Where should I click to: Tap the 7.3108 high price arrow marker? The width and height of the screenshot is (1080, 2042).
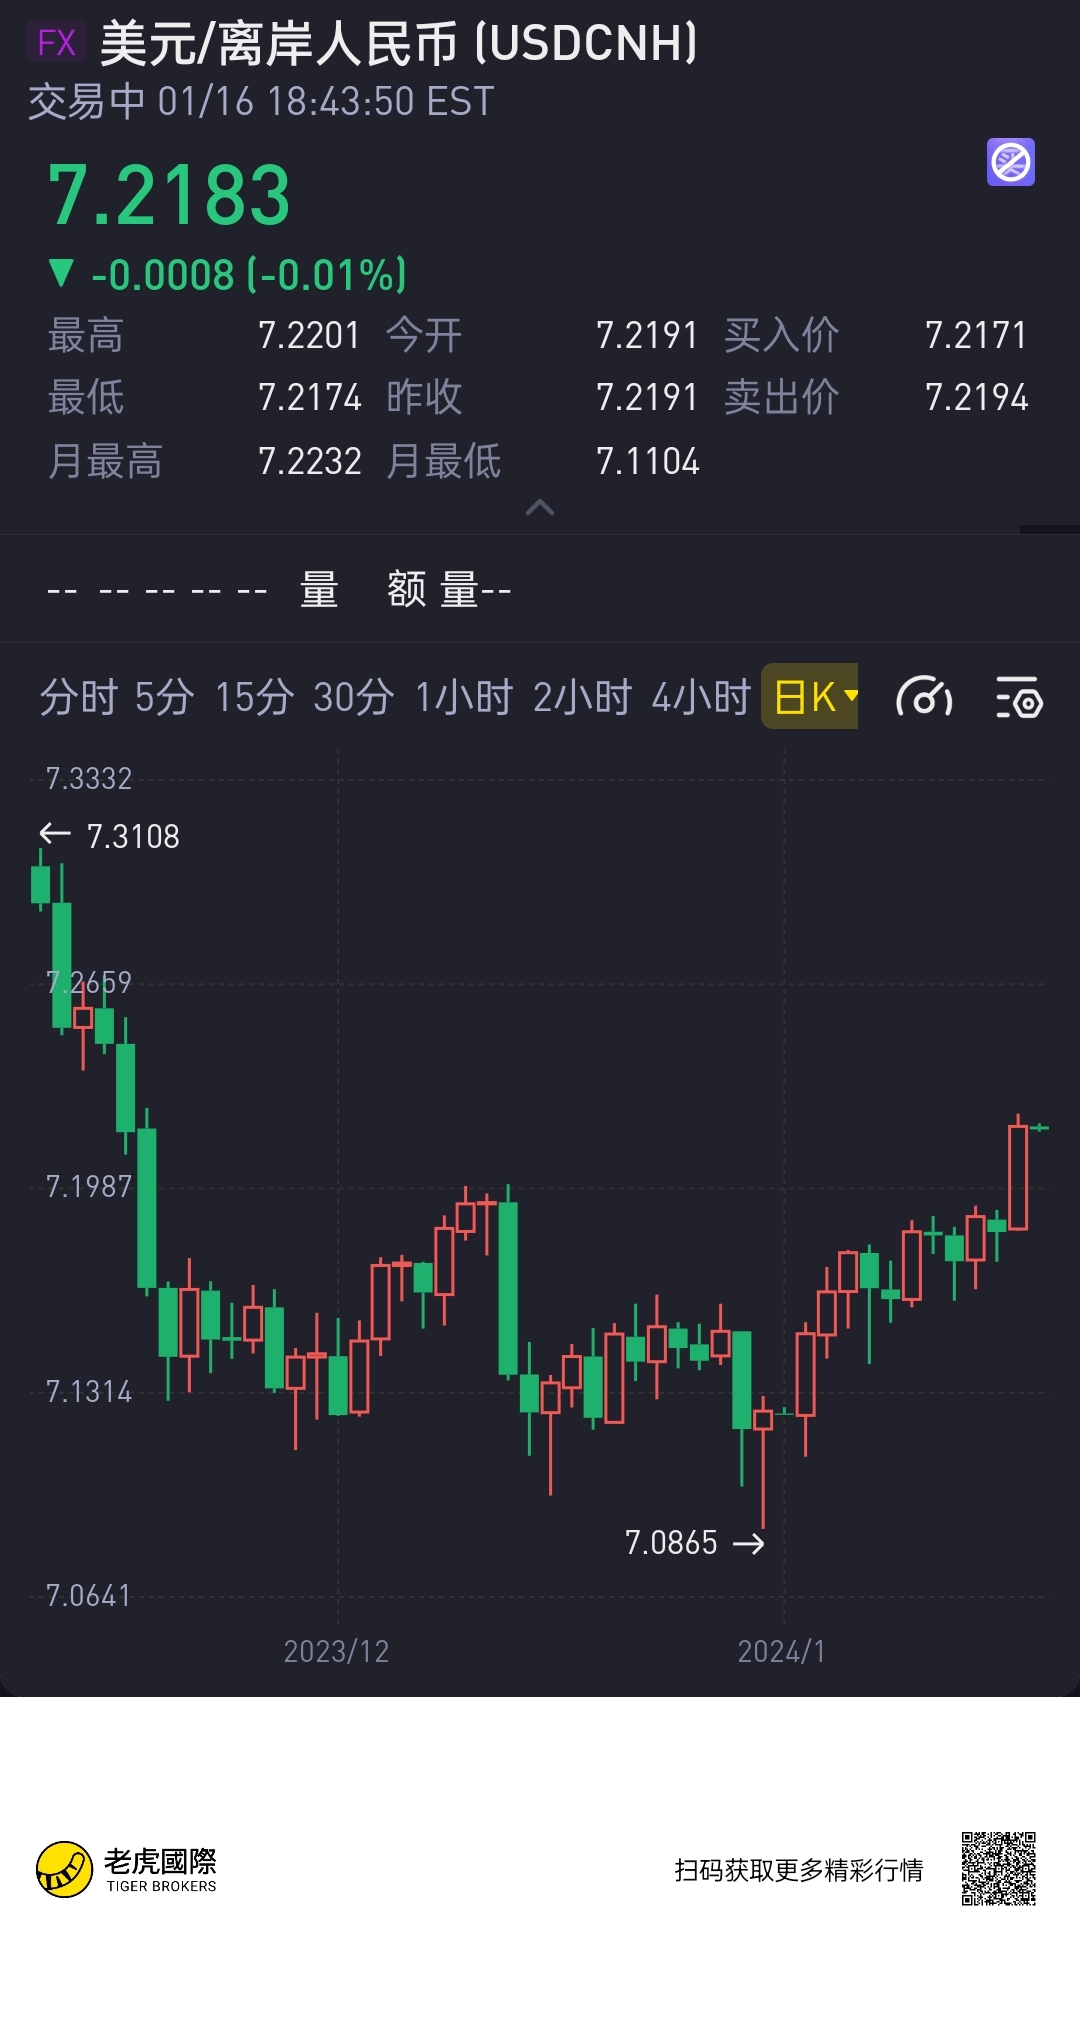[x=110, y=835]
